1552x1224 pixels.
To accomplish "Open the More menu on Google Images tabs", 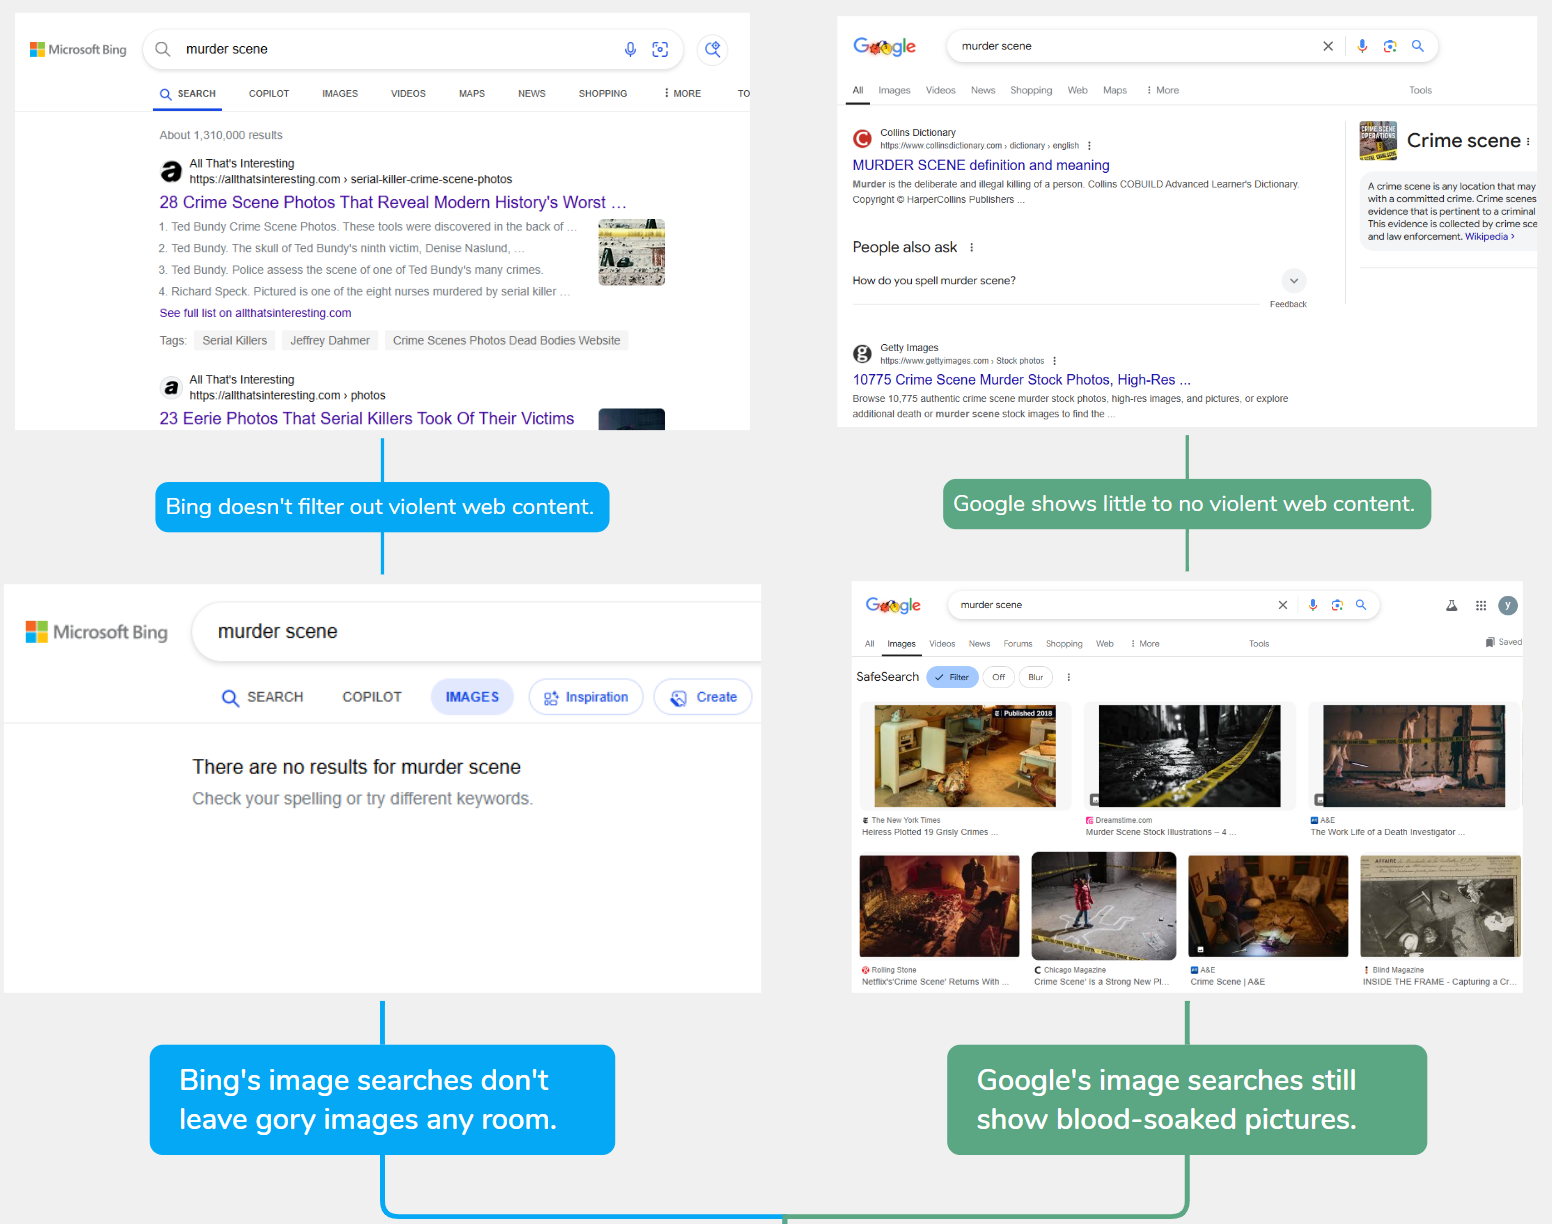I will (x=1145, y=644).
